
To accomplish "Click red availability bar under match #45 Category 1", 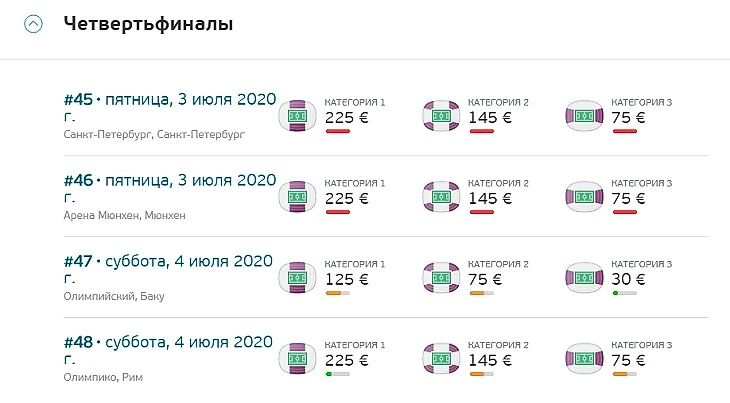I will click(337, 131).
